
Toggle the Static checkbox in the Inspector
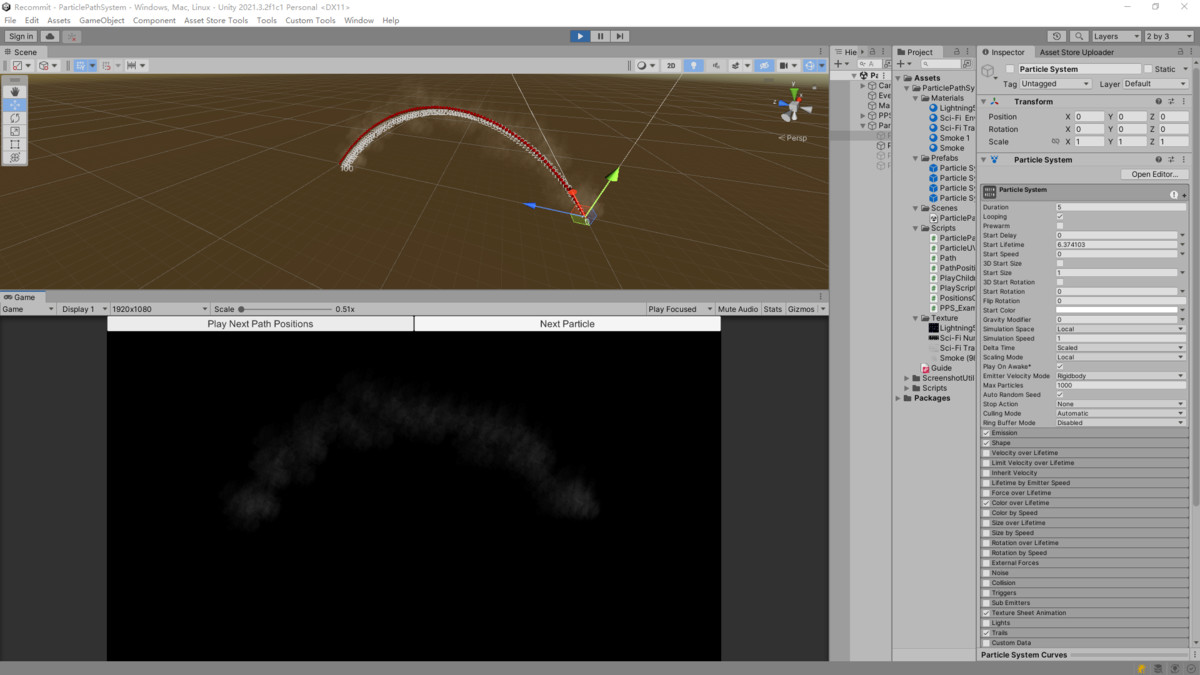click(x=1148, y=69)
